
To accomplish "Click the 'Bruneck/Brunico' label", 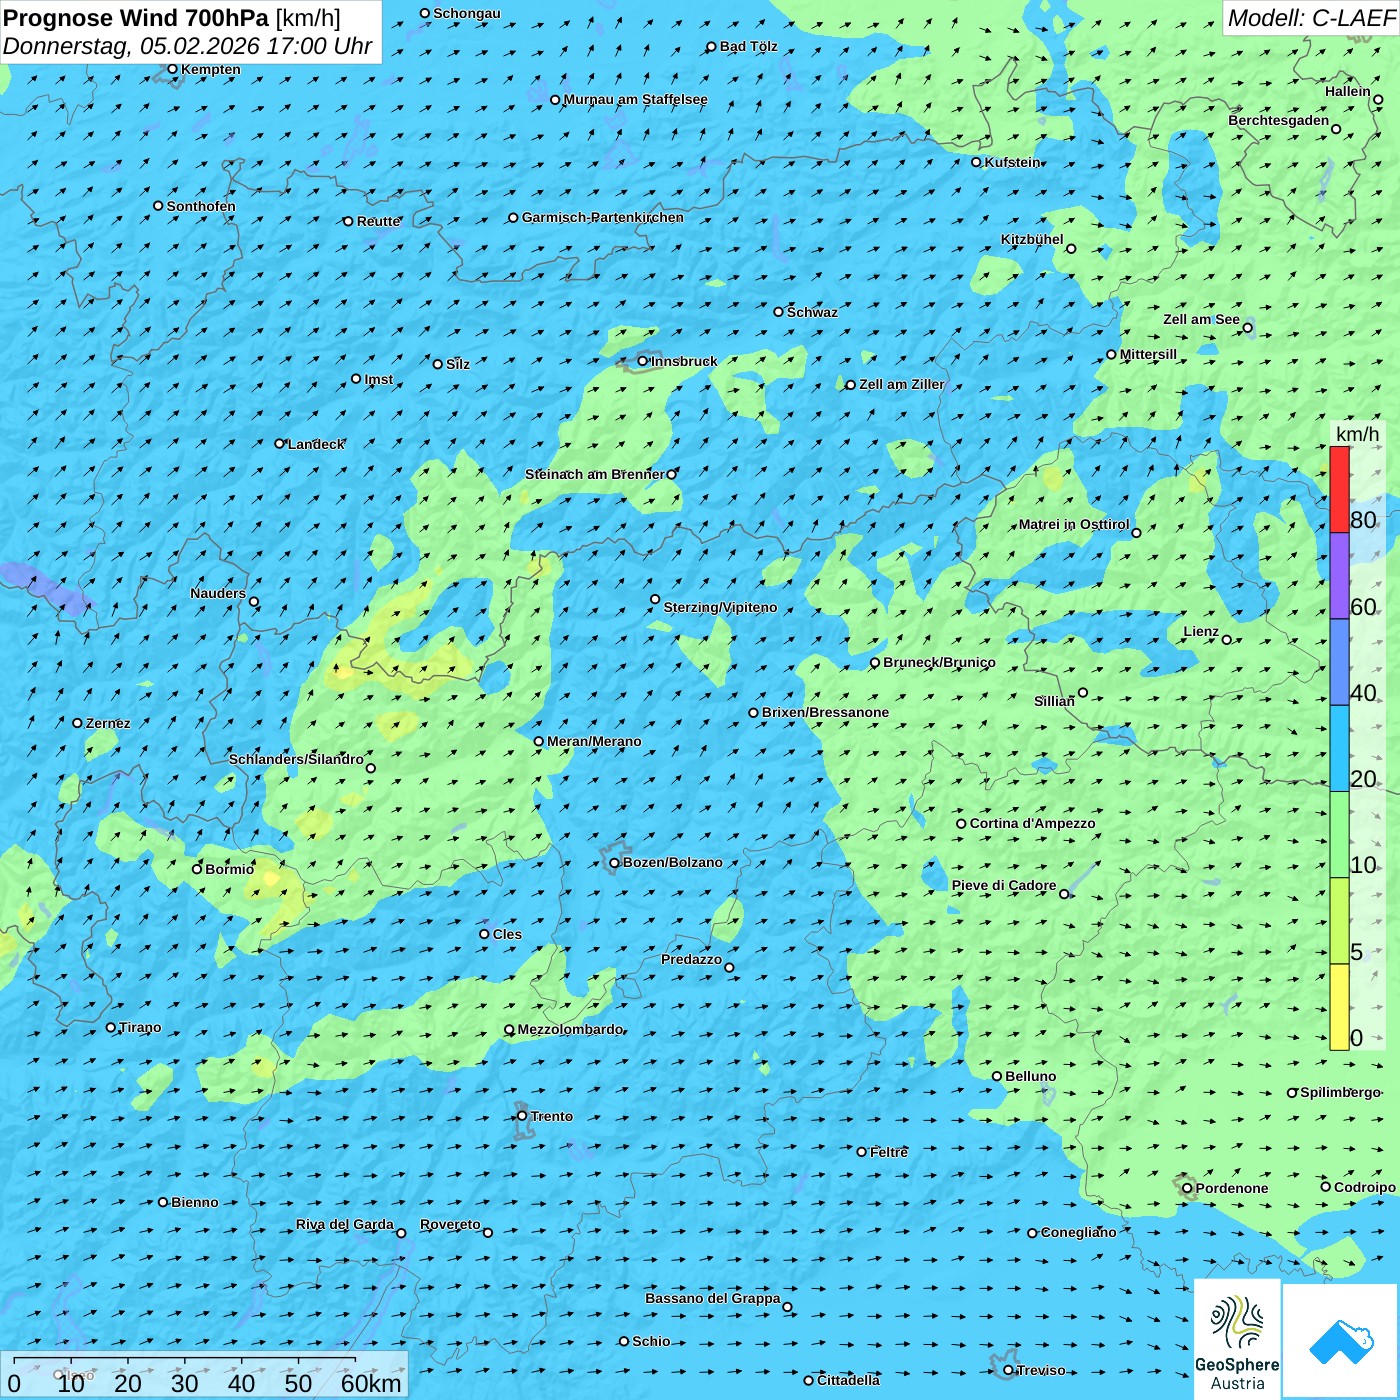I will (939, 662).
